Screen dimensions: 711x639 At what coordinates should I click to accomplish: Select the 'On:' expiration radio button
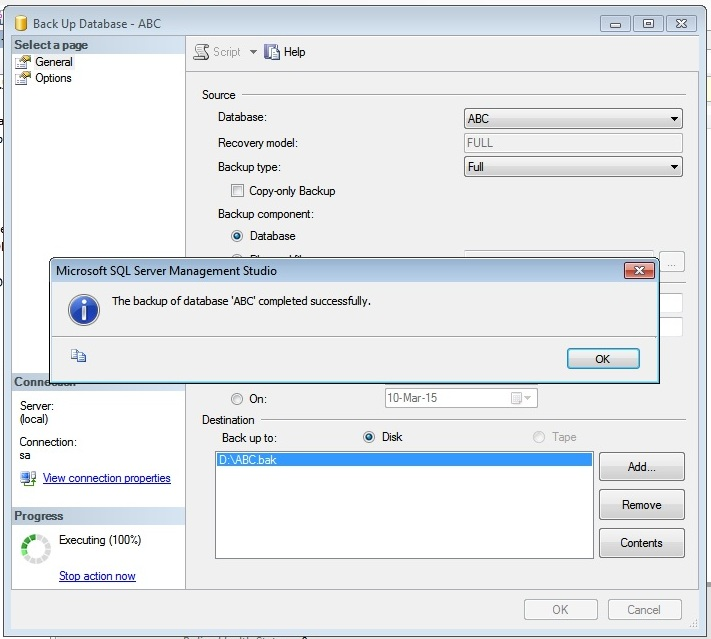coord(237,399)
